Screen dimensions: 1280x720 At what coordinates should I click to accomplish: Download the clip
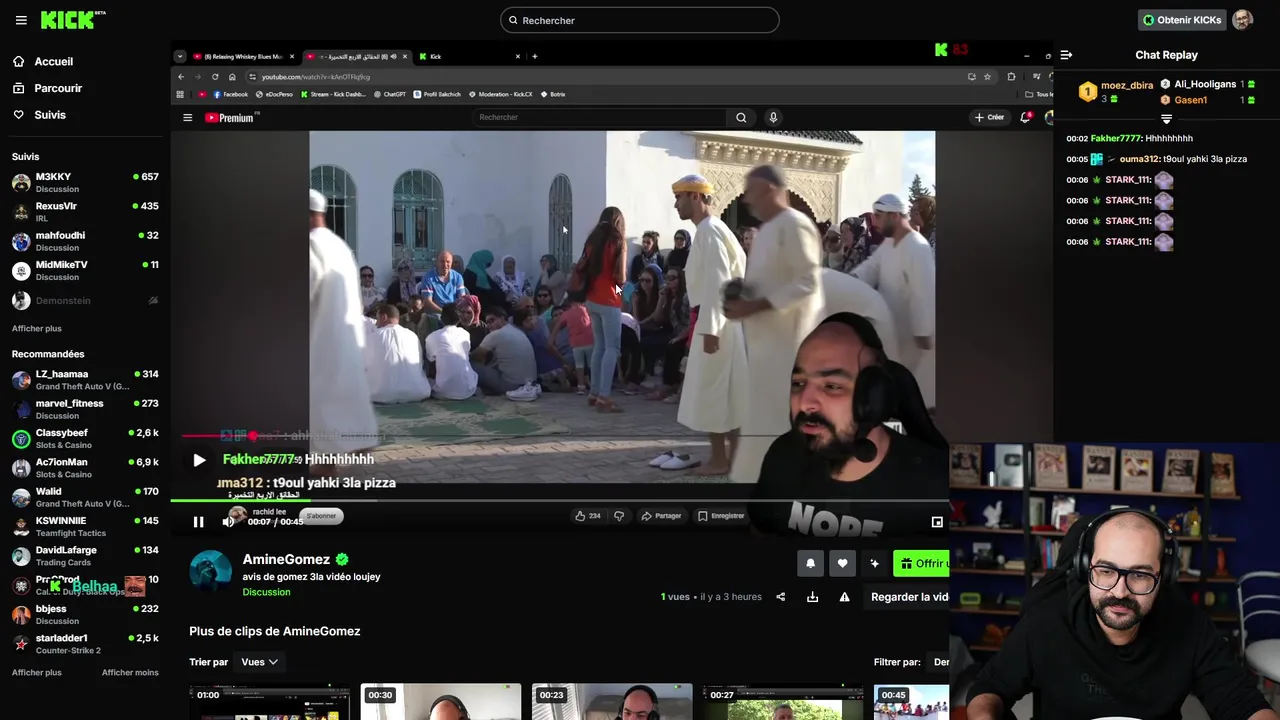(812, 597)
